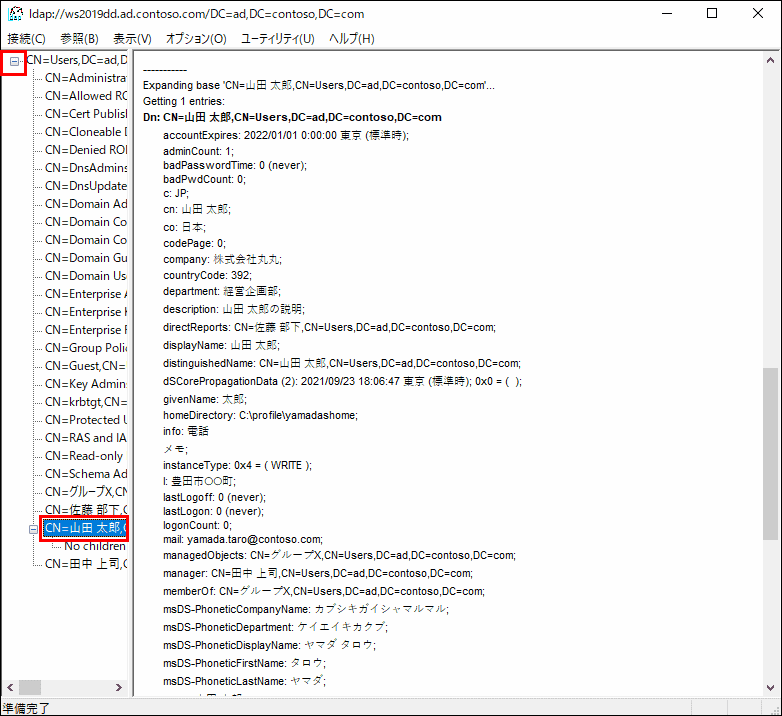
Task: Select the CN=グループX tree entry
Action: (86, 492)
